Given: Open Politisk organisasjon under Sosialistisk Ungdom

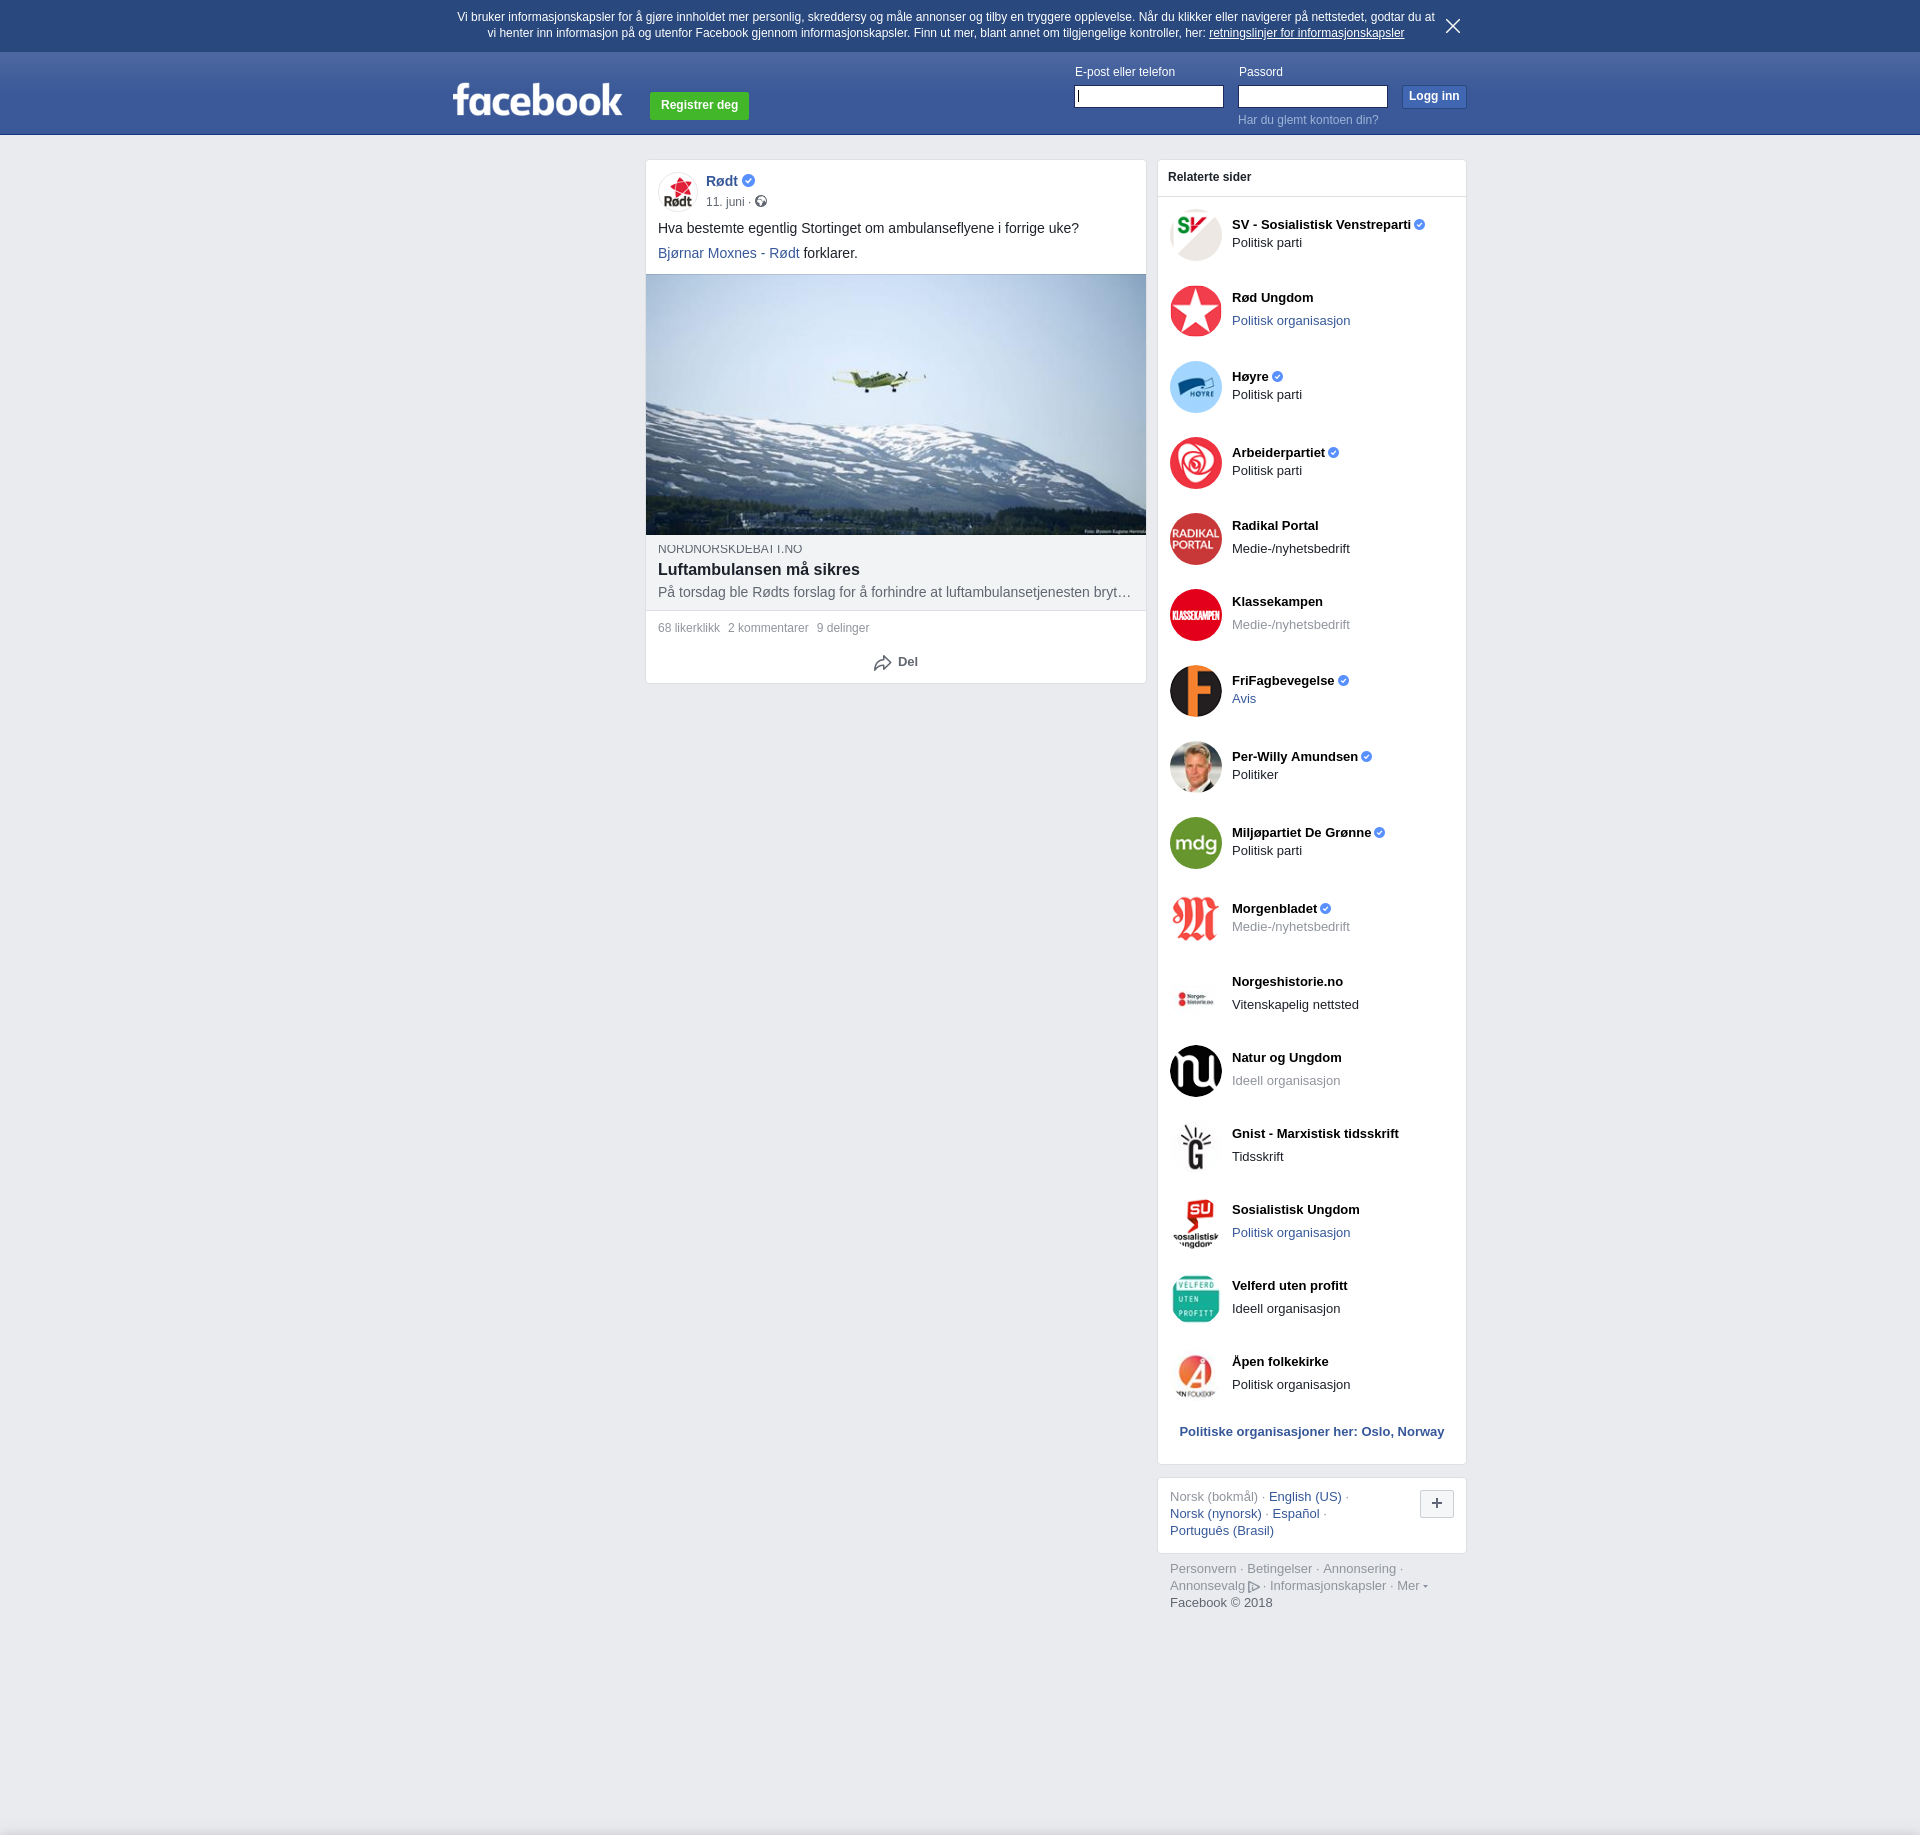Looking at the screenshot, I should 1291,1233.
